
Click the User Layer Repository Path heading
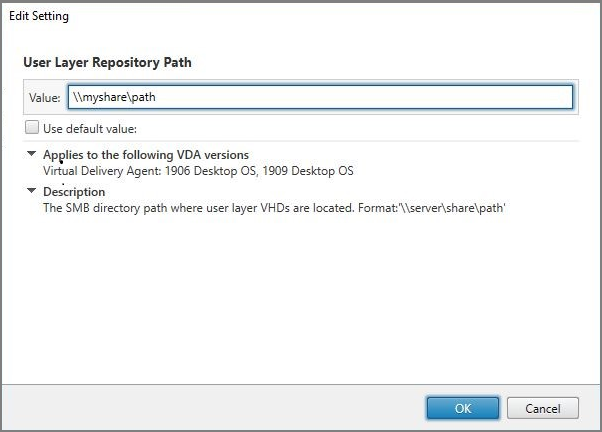(x=107, y=62)
